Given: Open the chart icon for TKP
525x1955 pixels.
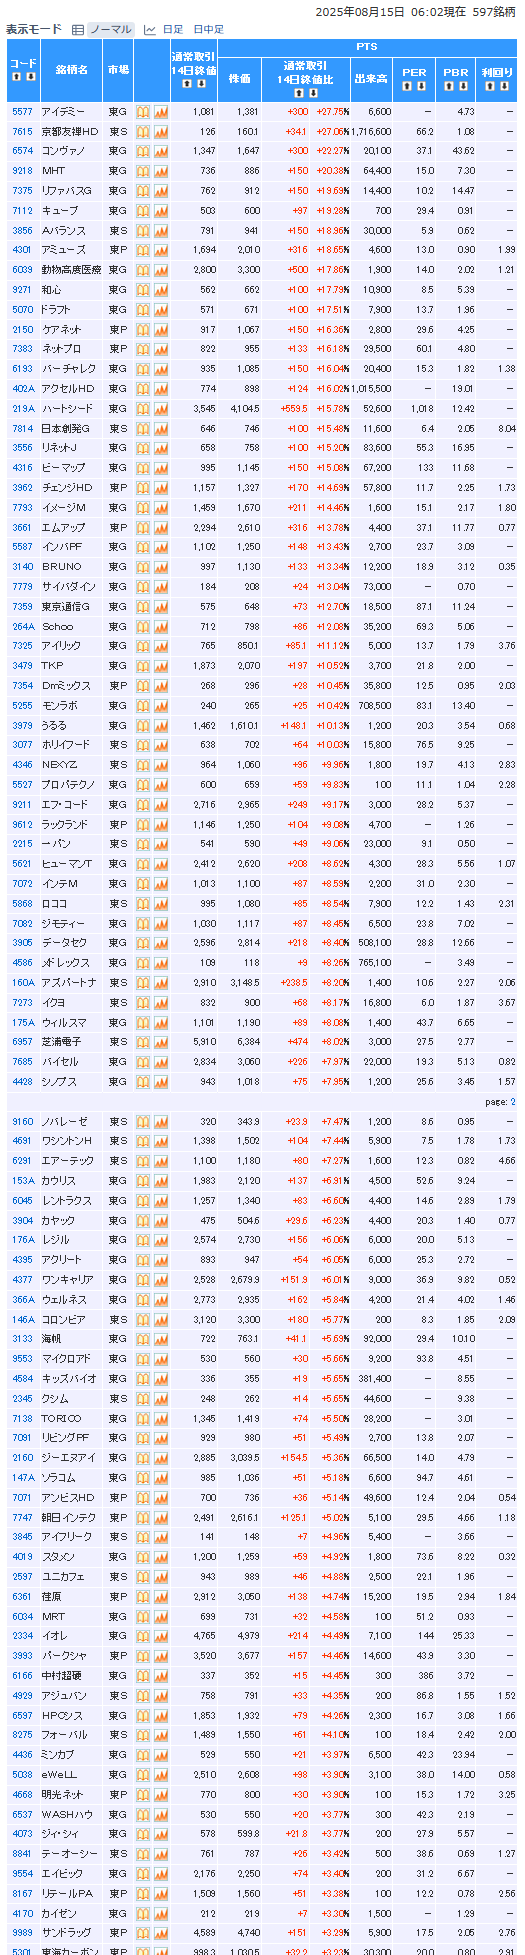Looking at the screenshot, I should (x=161, y=666).
